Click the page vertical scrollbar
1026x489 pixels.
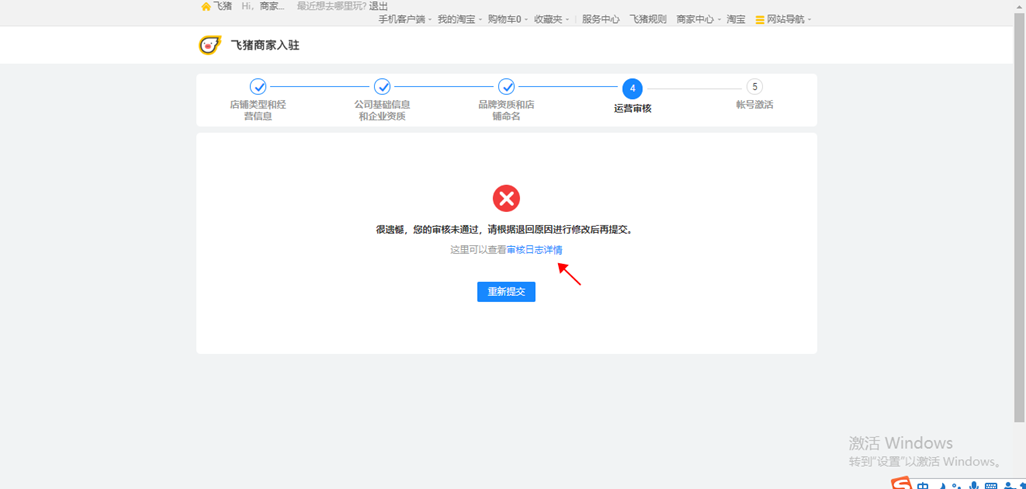click(x=1019, y=216)
